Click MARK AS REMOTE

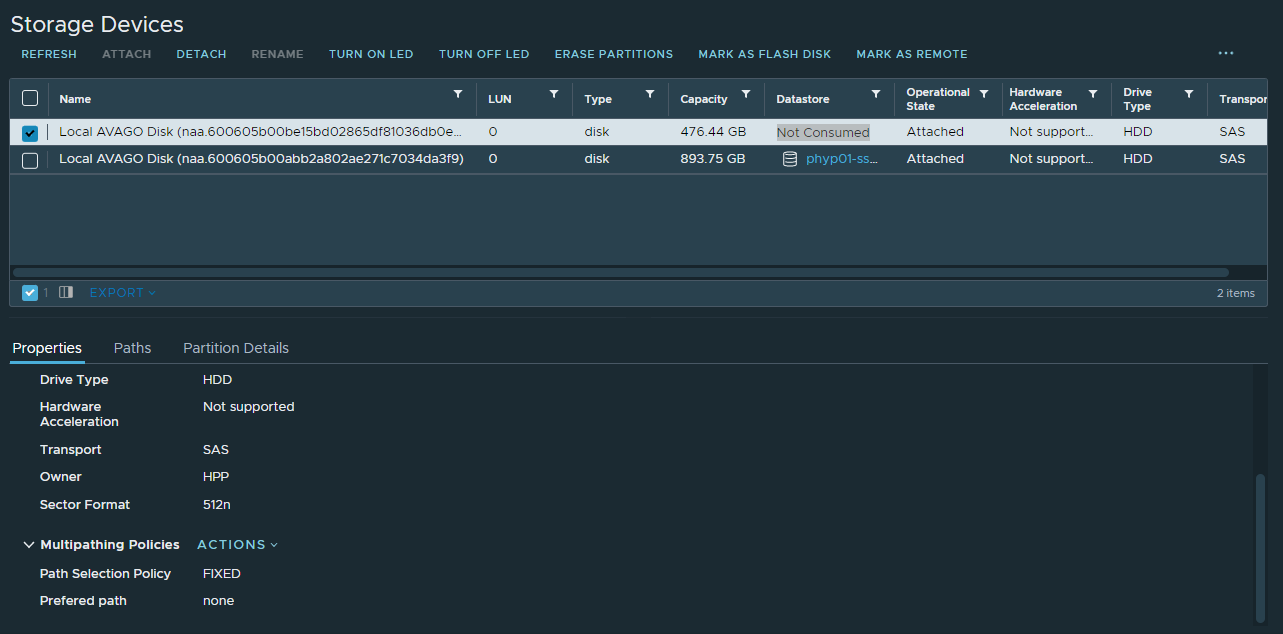tap(912, 54)
